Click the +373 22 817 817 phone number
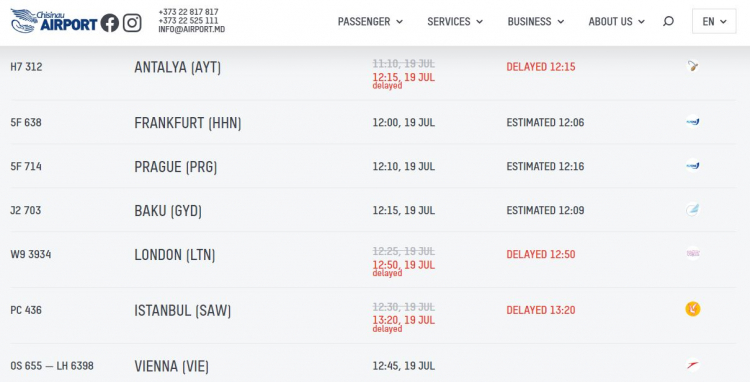This screenshot has width=750, height=382. [188, 12]
